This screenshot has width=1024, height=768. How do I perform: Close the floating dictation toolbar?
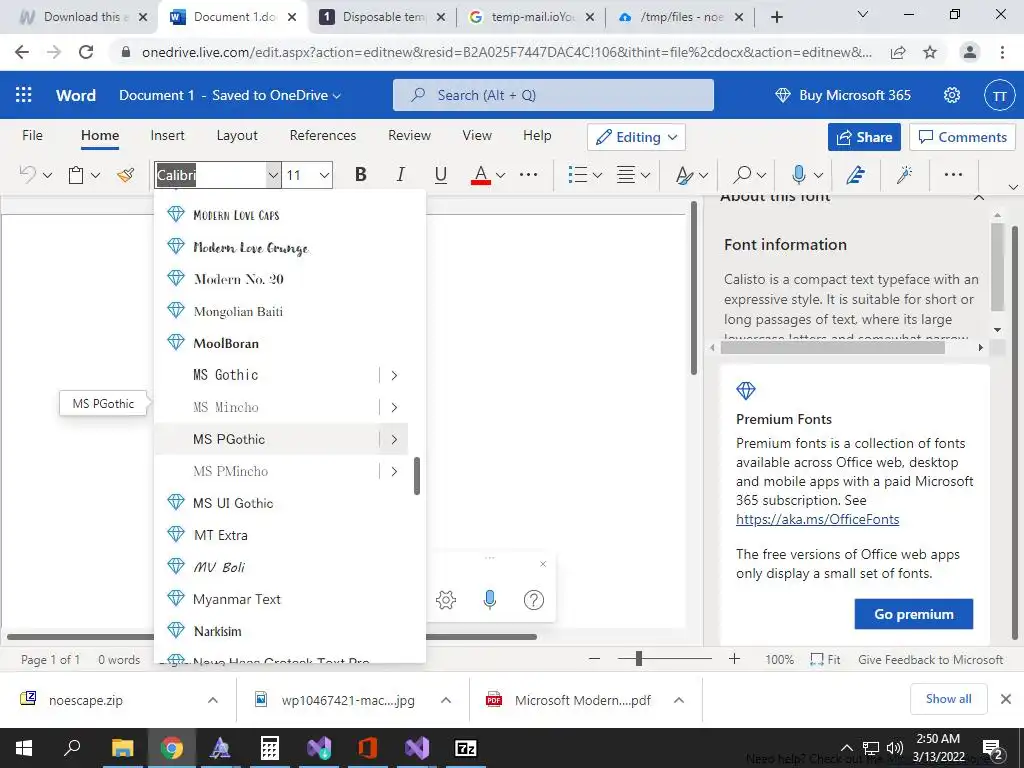(543, 564)
